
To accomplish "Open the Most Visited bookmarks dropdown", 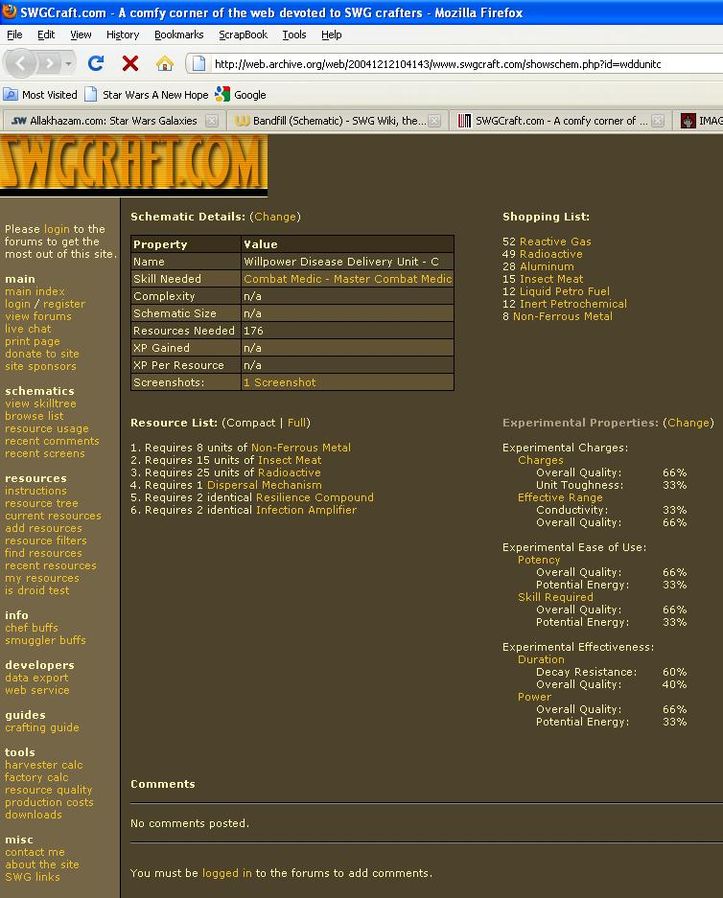I will pos(40,95).
